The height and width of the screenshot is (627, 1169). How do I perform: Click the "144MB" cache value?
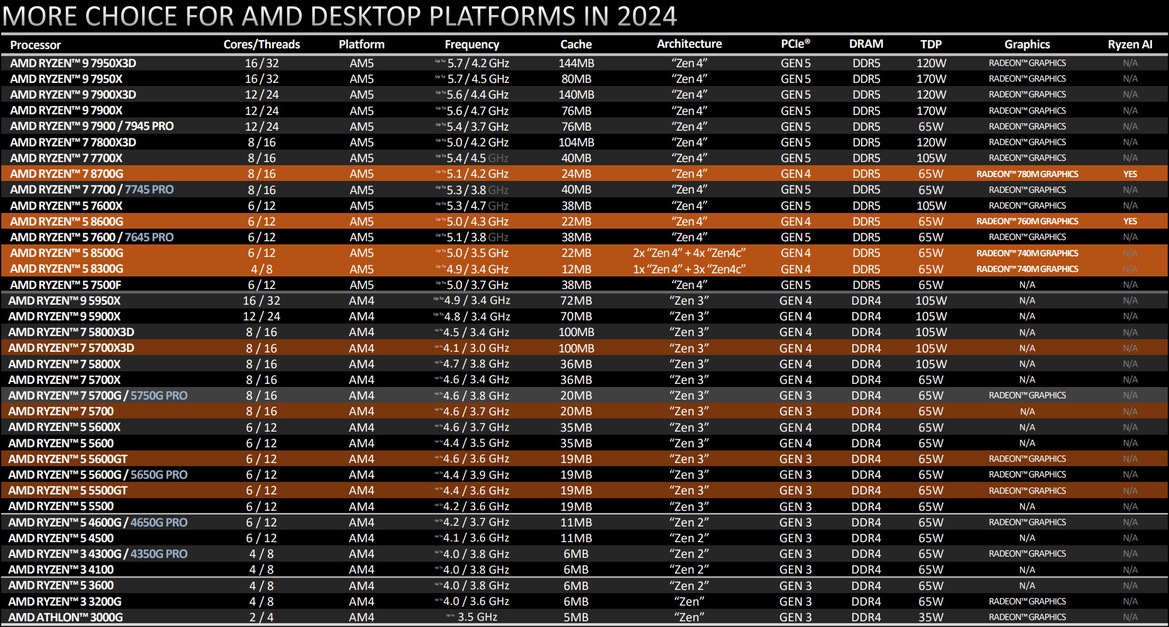pos(576,63)
